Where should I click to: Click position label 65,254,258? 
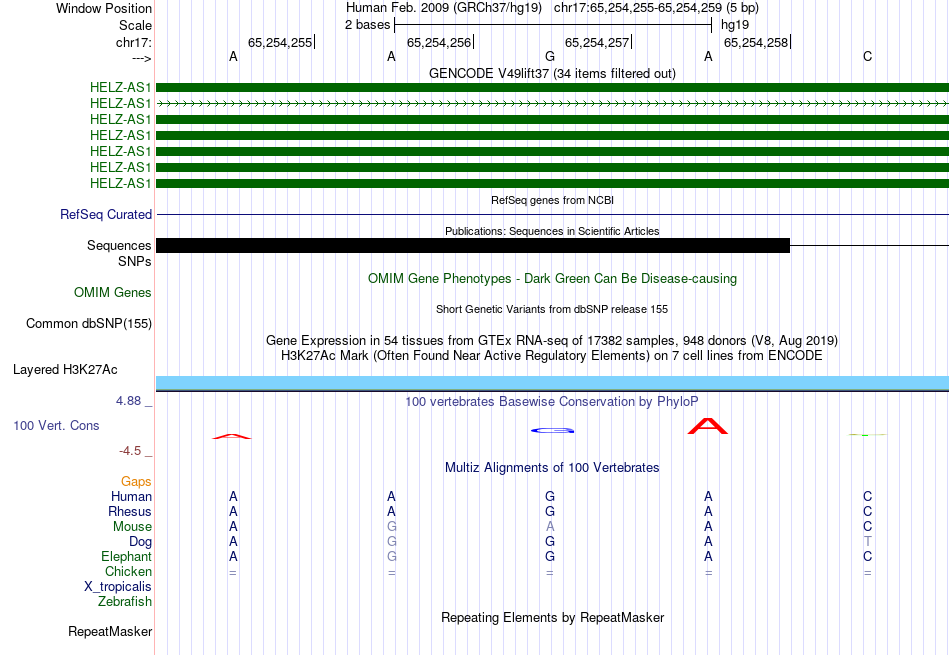(x=756, y=42)
